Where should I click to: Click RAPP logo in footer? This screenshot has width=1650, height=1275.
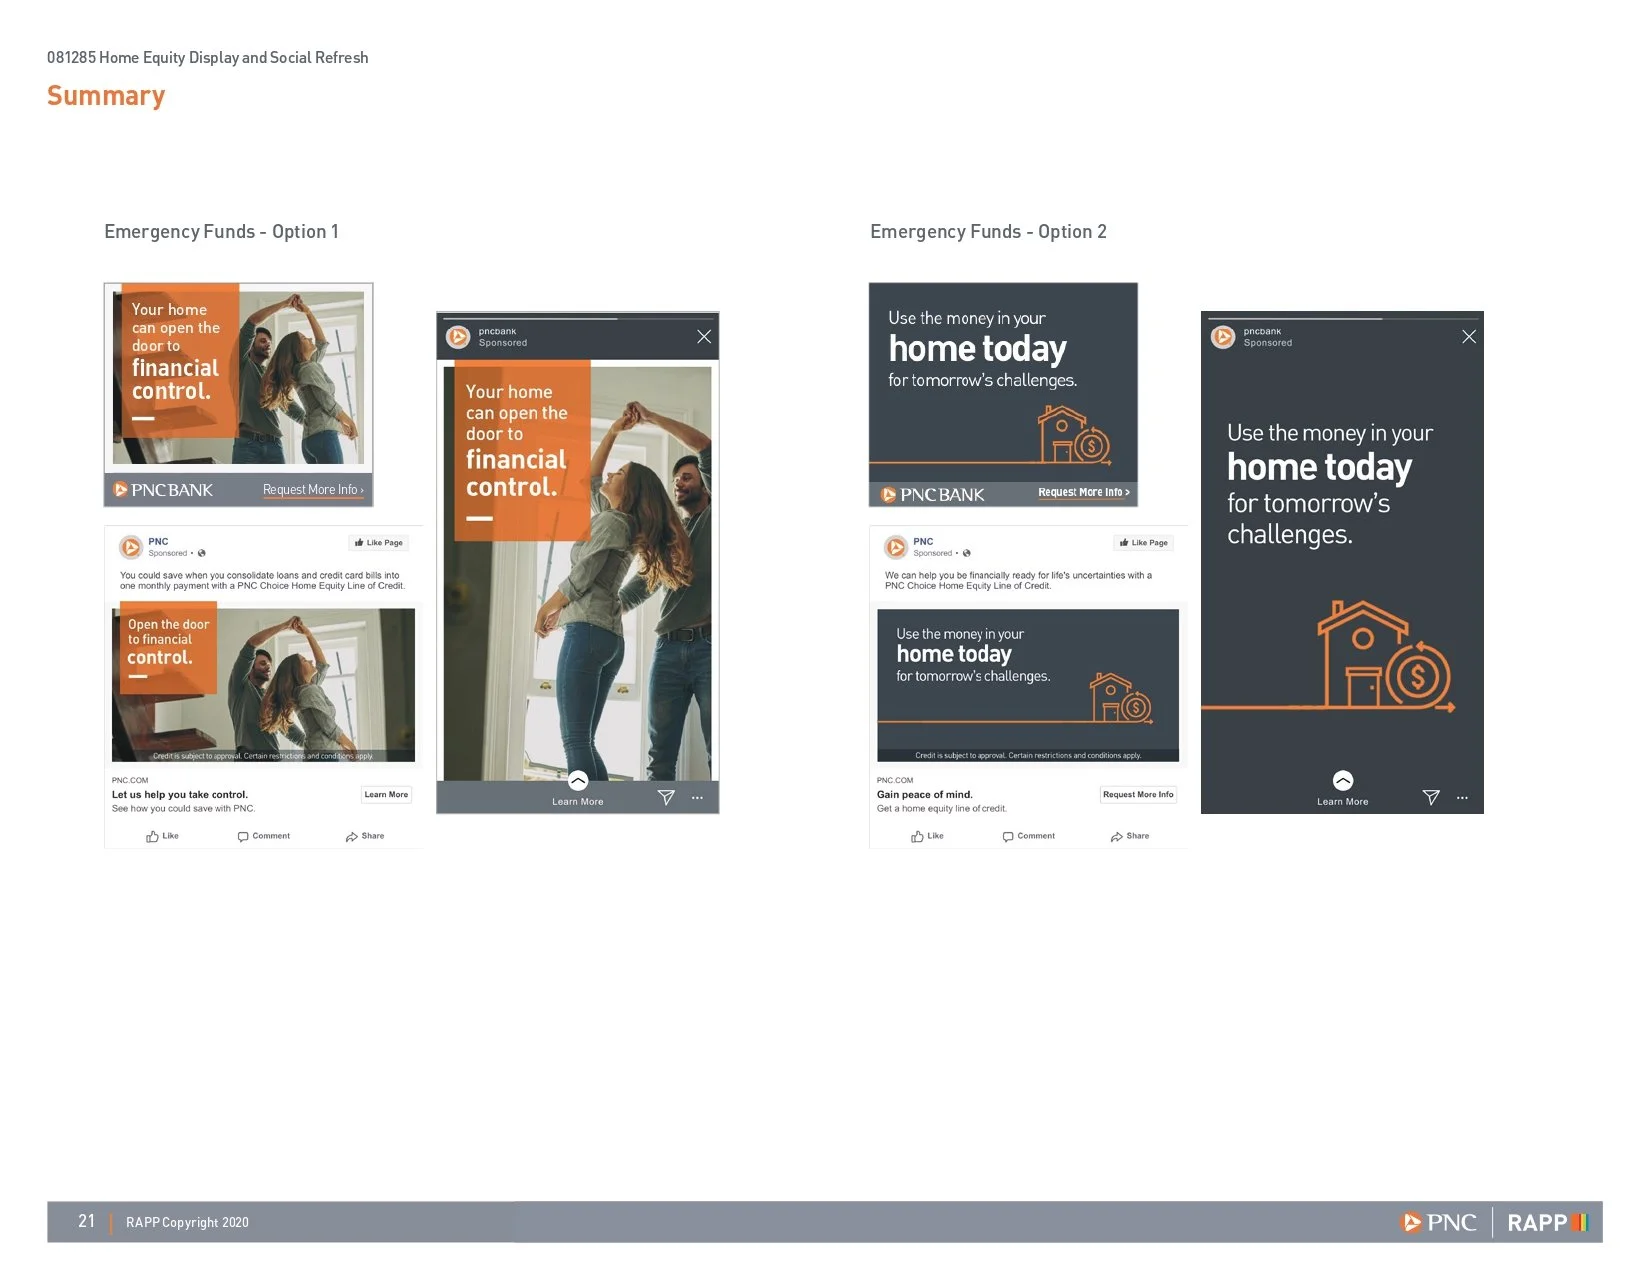tap(1548, 1222)
